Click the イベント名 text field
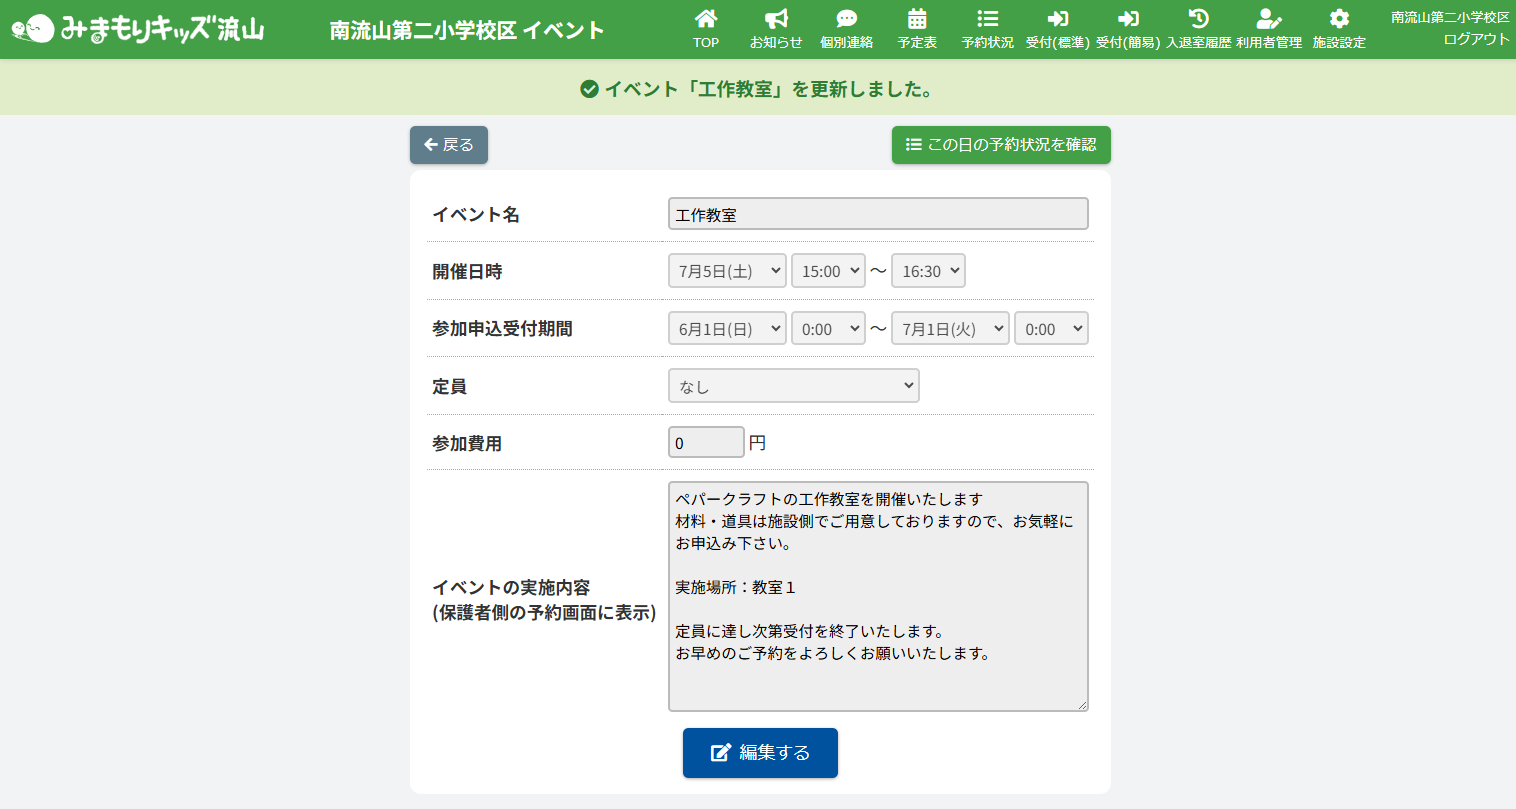The width and height of the screenshot is (1516, 809). pyautogui.click(x=878, y=214)
